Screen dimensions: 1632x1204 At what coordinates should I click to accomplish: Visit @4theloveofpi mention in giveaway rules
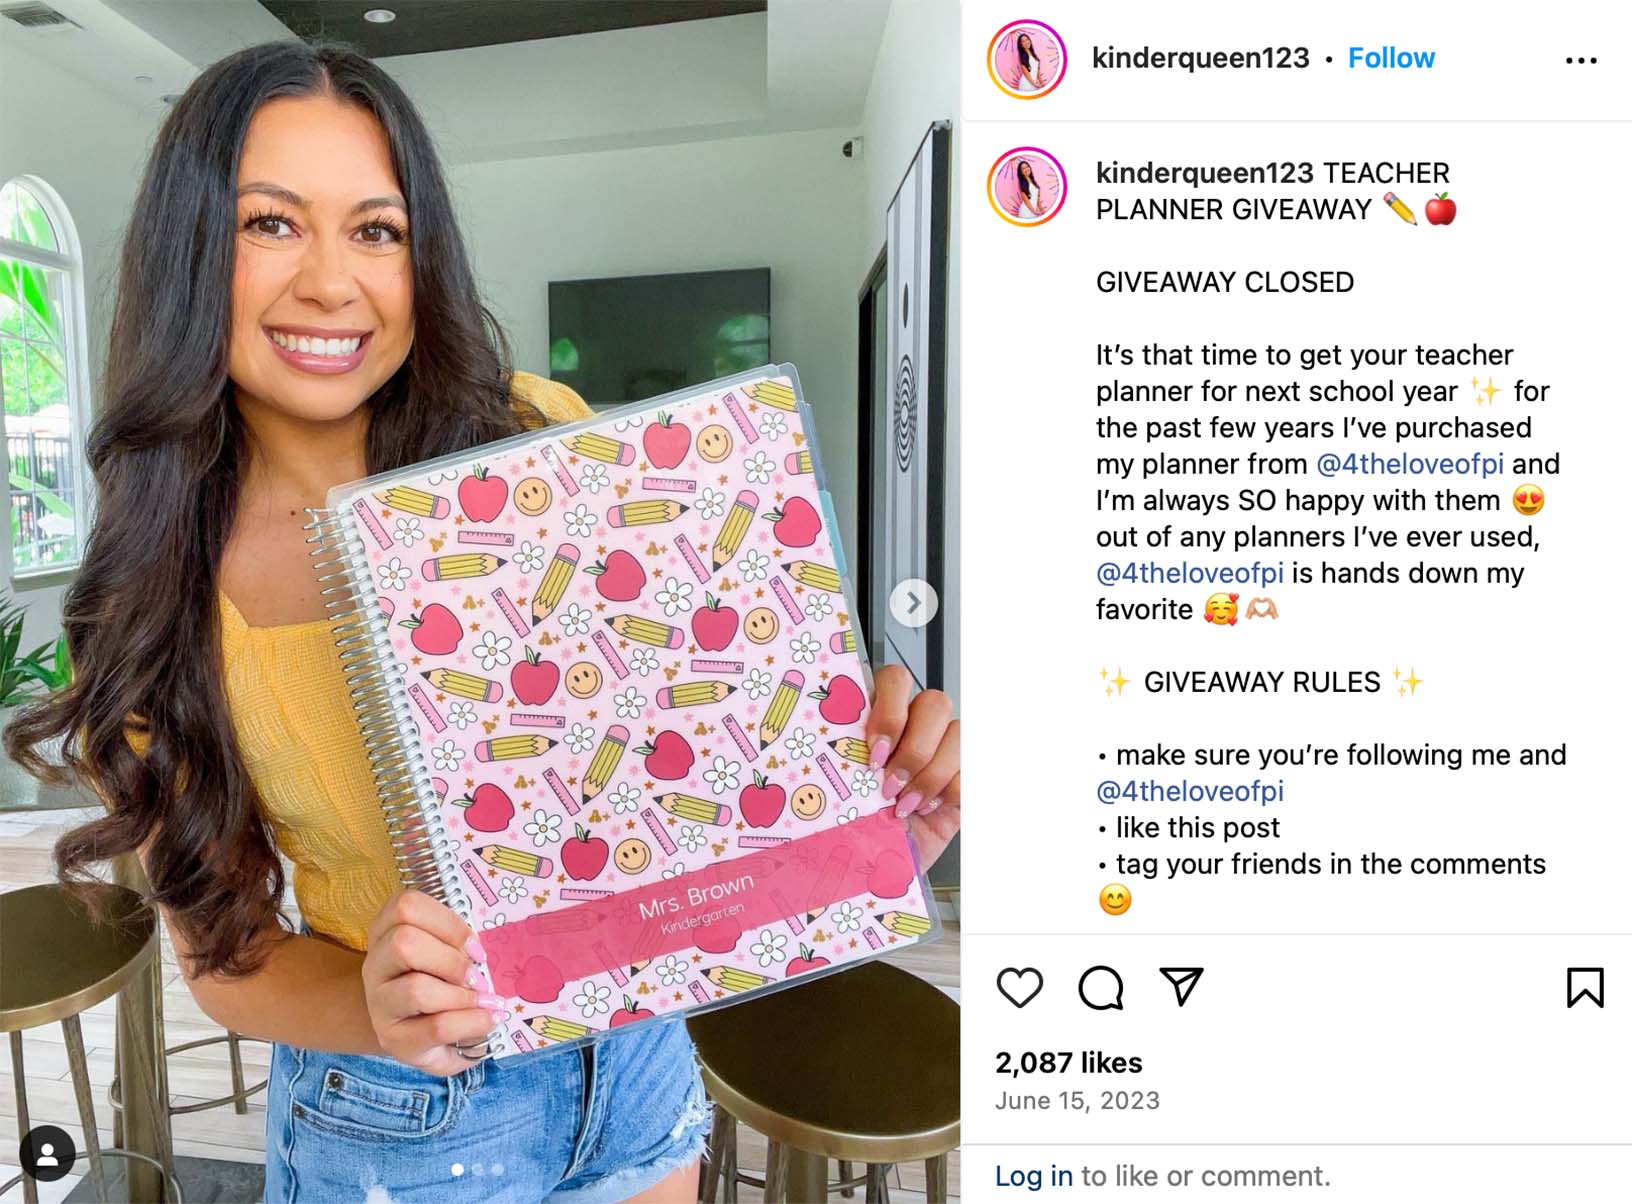[1190, 791]
